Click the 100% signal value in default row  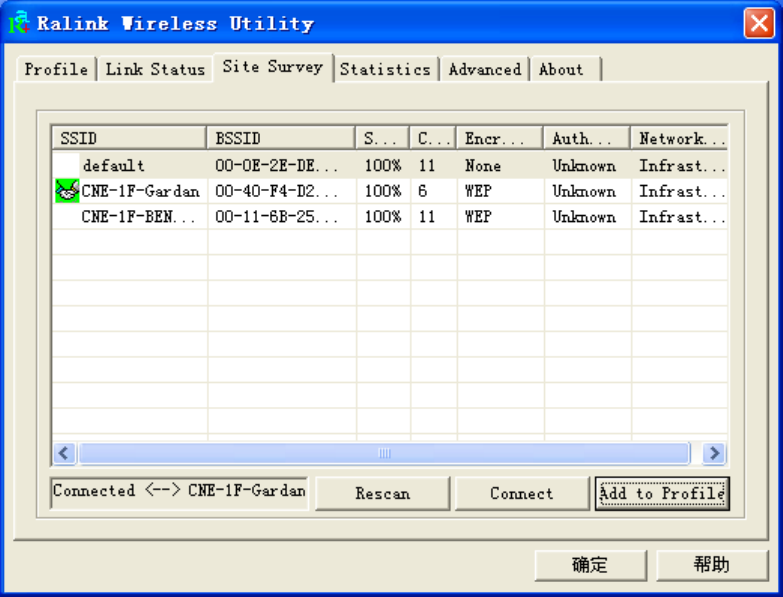point(383,165)
